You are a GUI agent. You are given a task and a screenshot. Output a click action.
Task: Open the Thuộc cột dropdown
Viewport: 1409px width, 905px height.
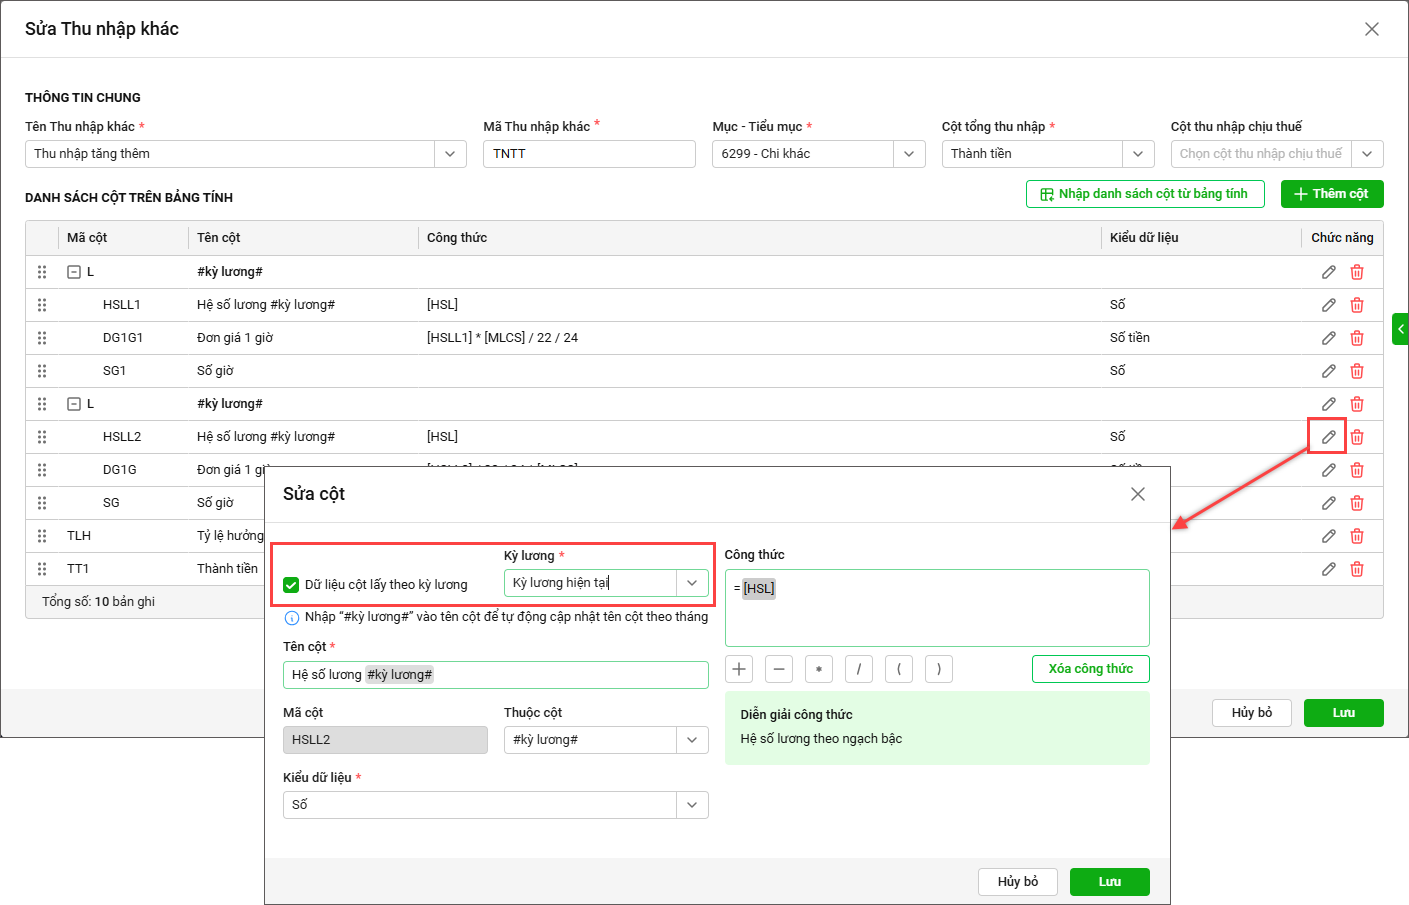692,740
